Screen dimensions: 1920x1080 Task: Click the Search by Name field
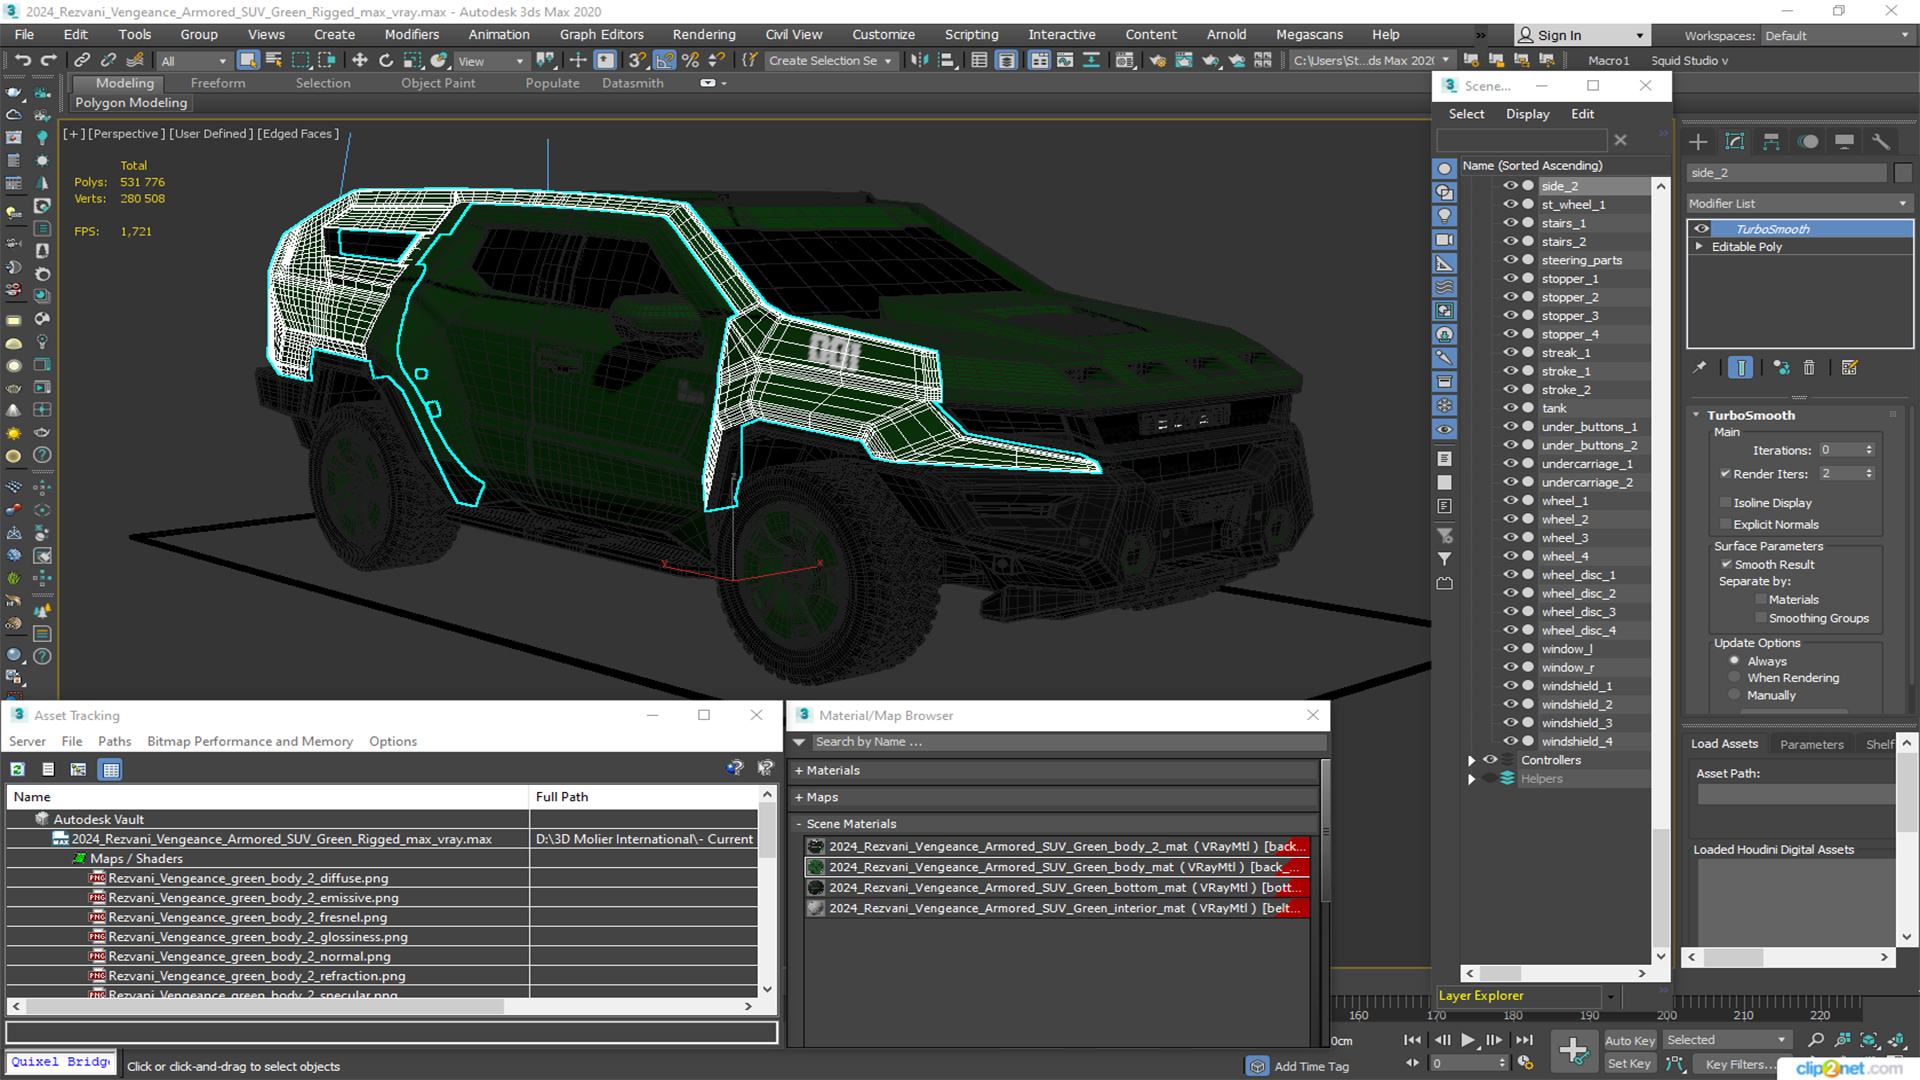tap(1067, 742)
